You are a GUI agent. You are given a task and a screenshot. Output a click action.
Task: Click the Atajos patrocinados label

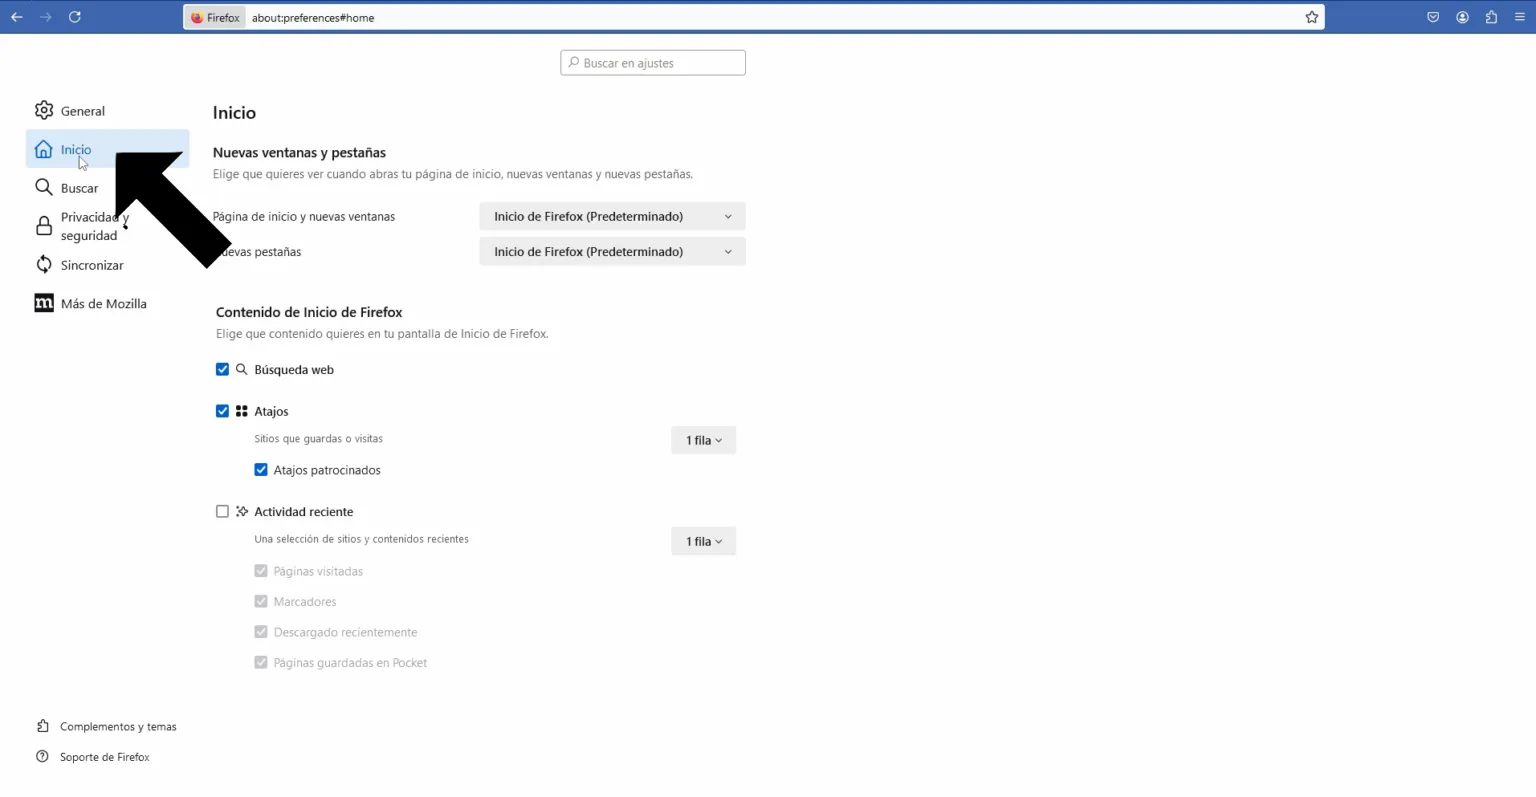coord(327,470)
